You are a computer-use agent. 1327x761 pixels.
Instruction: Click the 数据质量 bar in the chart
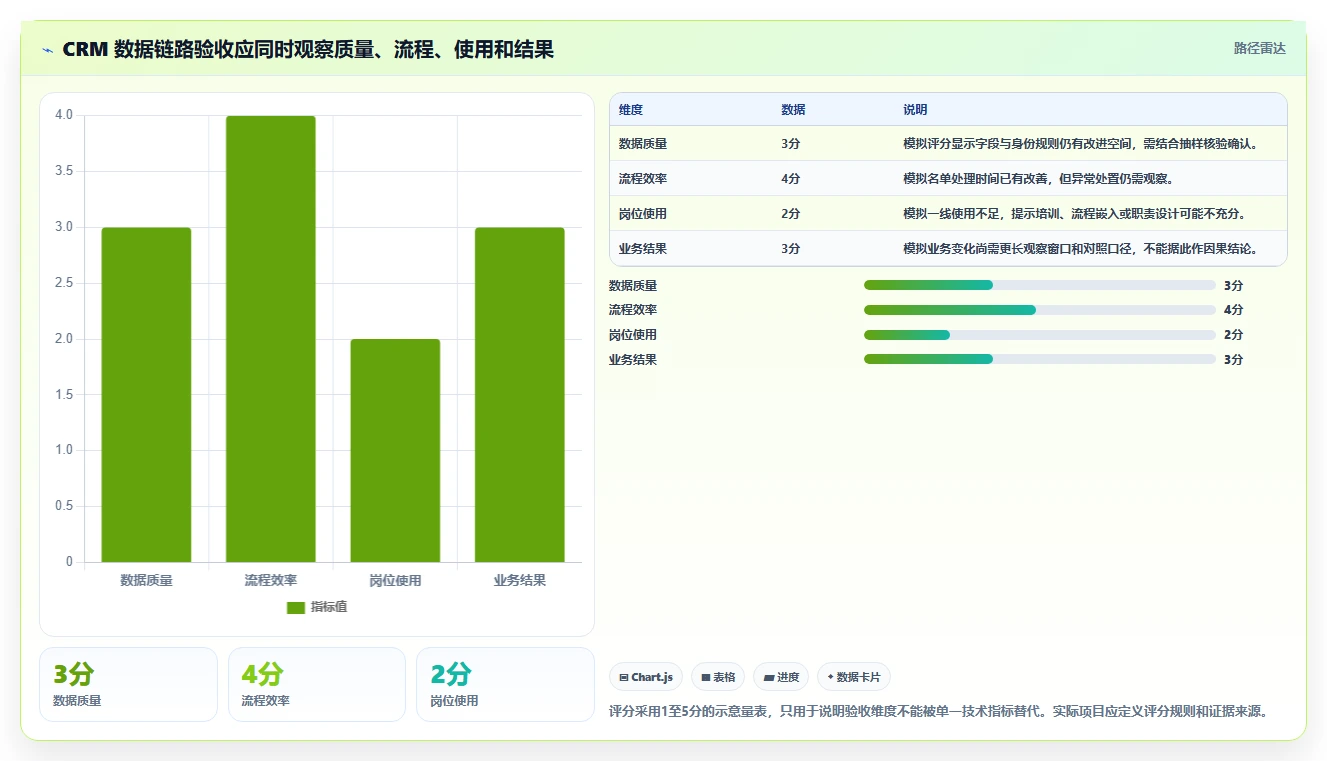(146, 394)
